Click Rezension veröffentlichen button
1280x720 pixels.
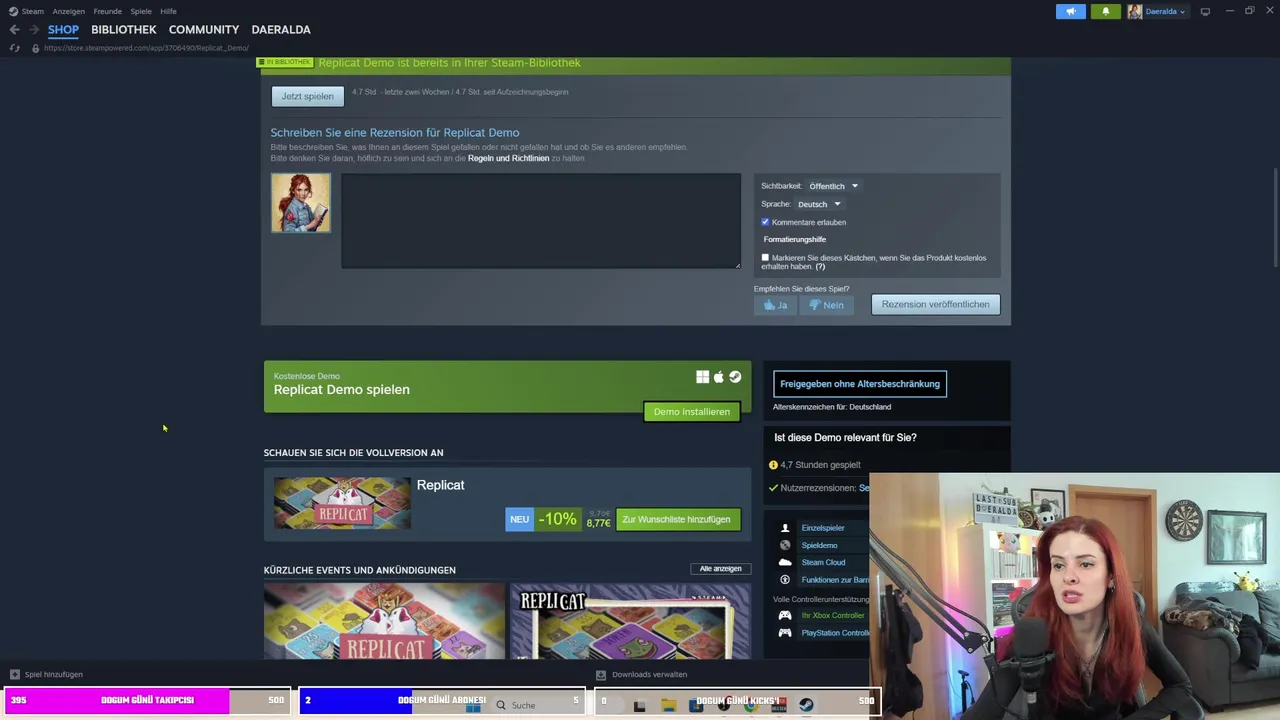(x=935, y=304)
